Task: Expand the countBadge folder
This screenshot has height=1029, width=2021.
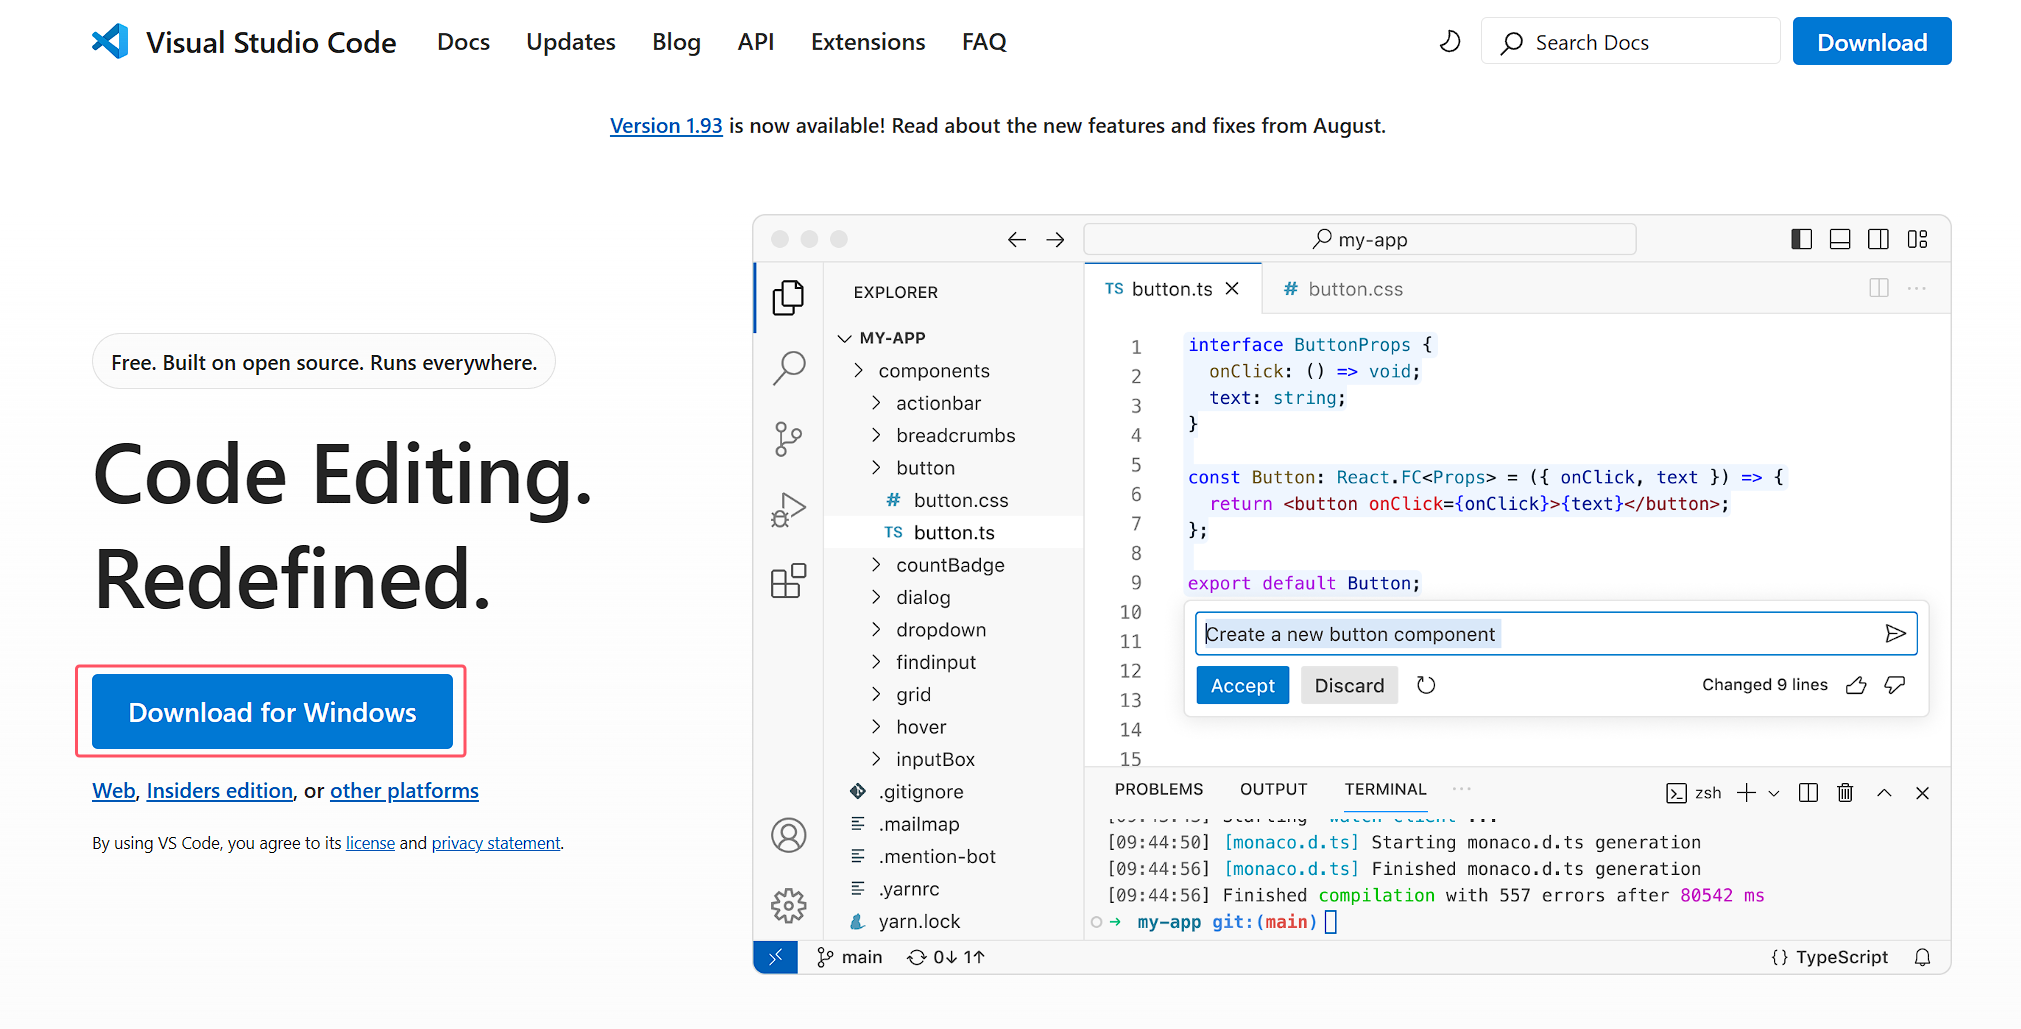Action: (x=876, y=565)
